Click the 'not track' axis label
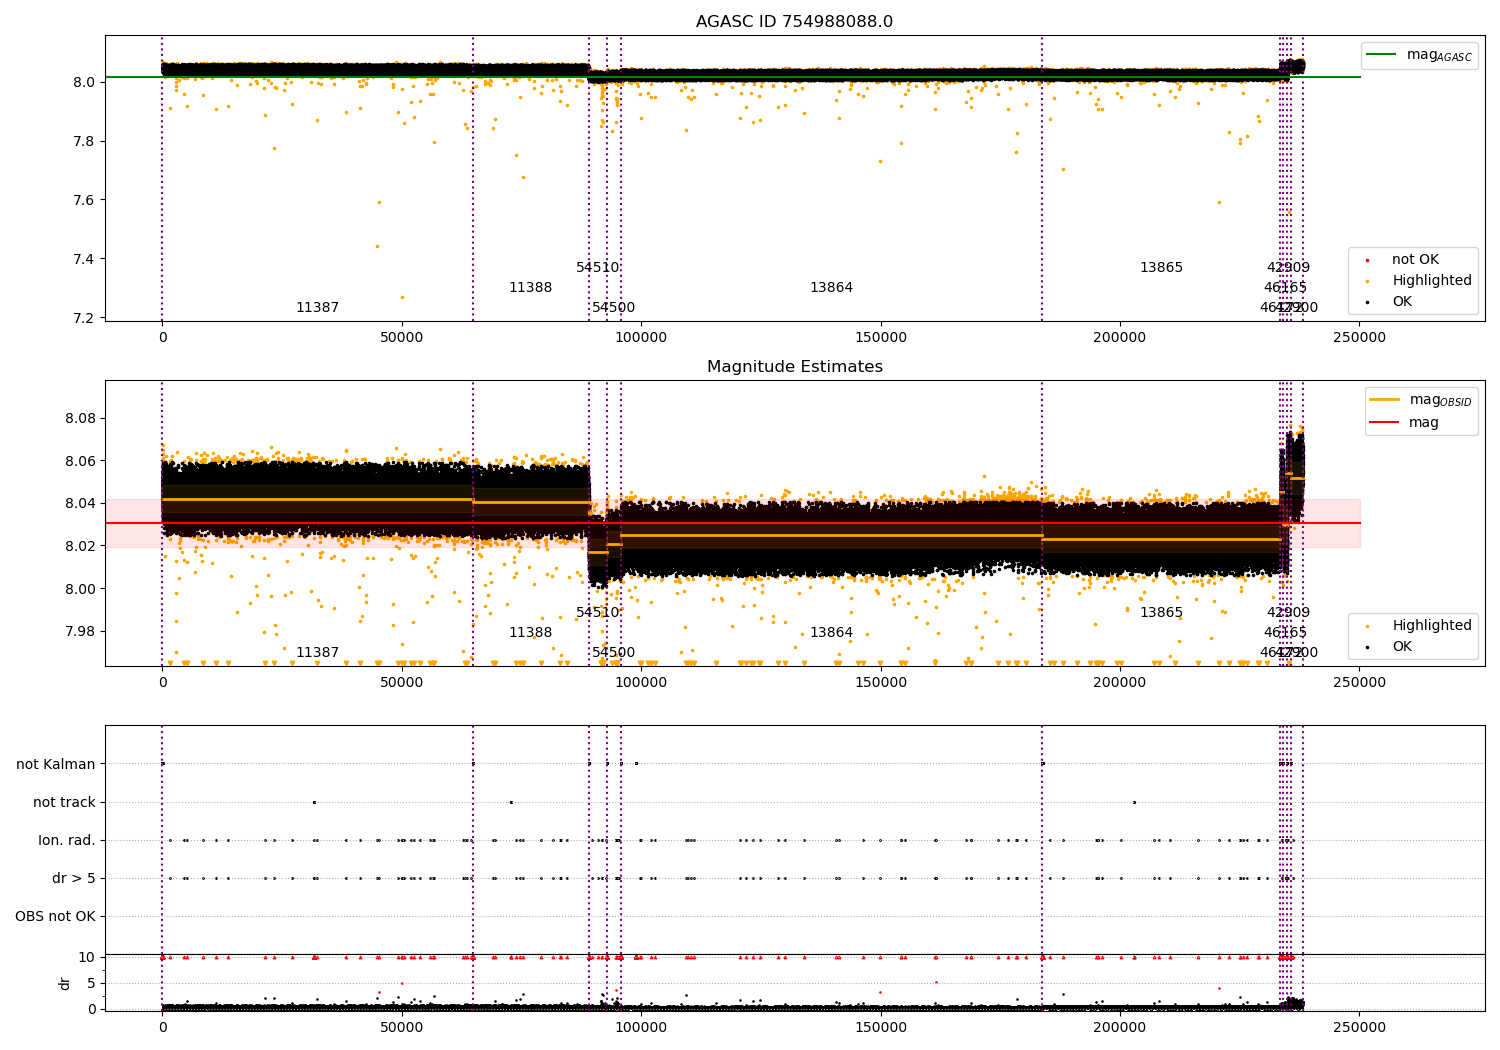 [x=64, y=803]
